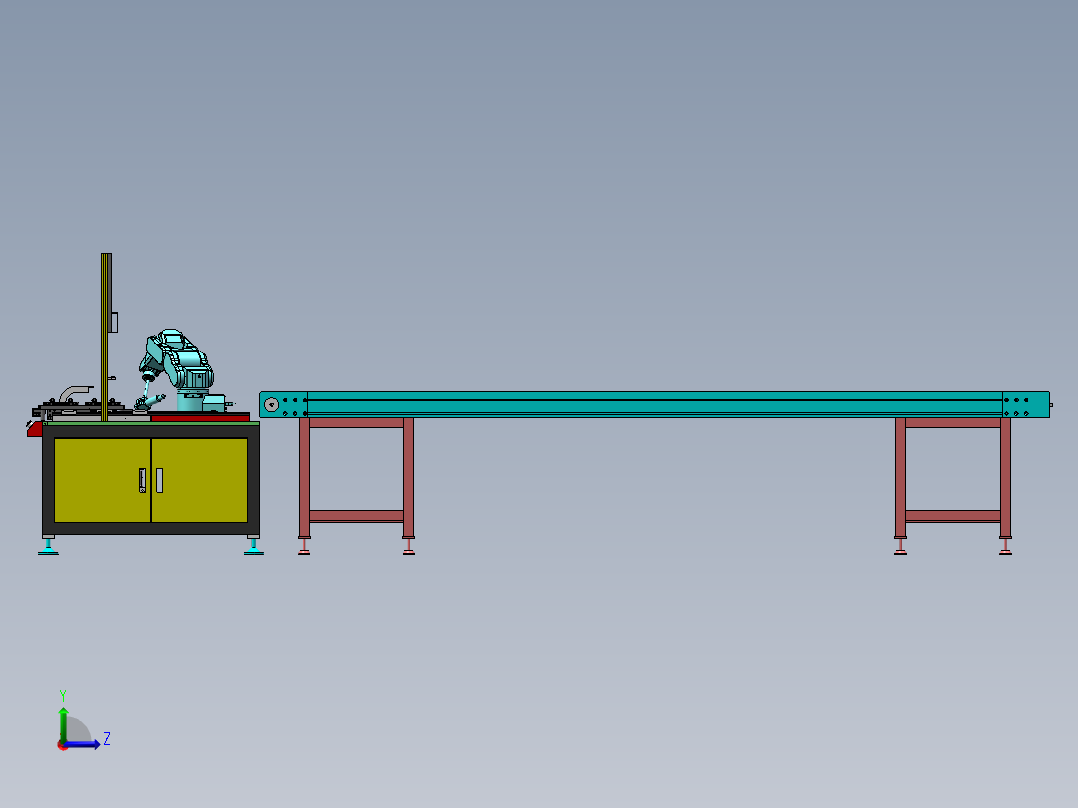The height and width of the screenshot is (808, 1078).
Task: Select the cabinet's right teal leveling foot
Action: tap(254, 547)
